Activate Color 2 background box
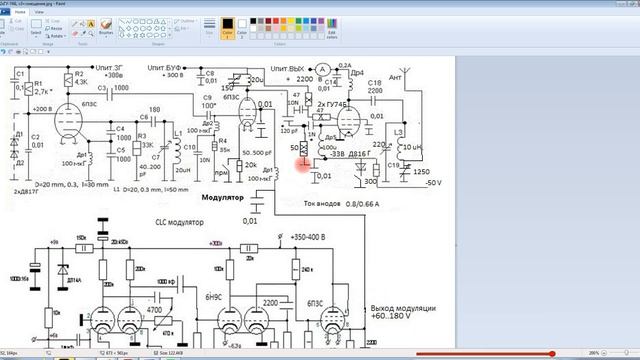Image resolution: width=640 pixels, height=360 pixels. [x=242, y=28]
